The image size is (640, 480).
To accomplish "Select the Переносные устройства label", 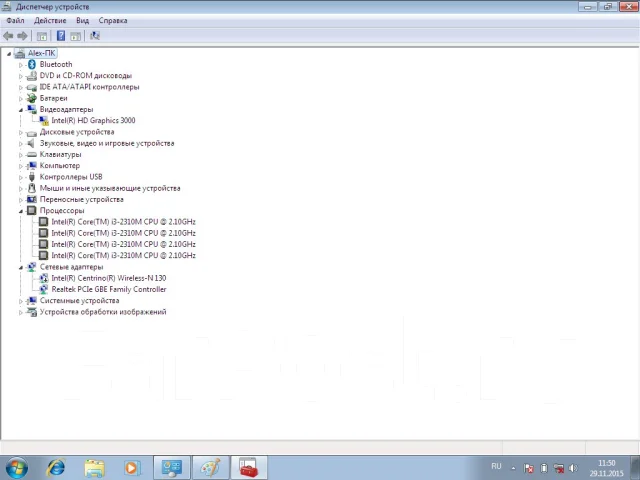I will point(82,199).
